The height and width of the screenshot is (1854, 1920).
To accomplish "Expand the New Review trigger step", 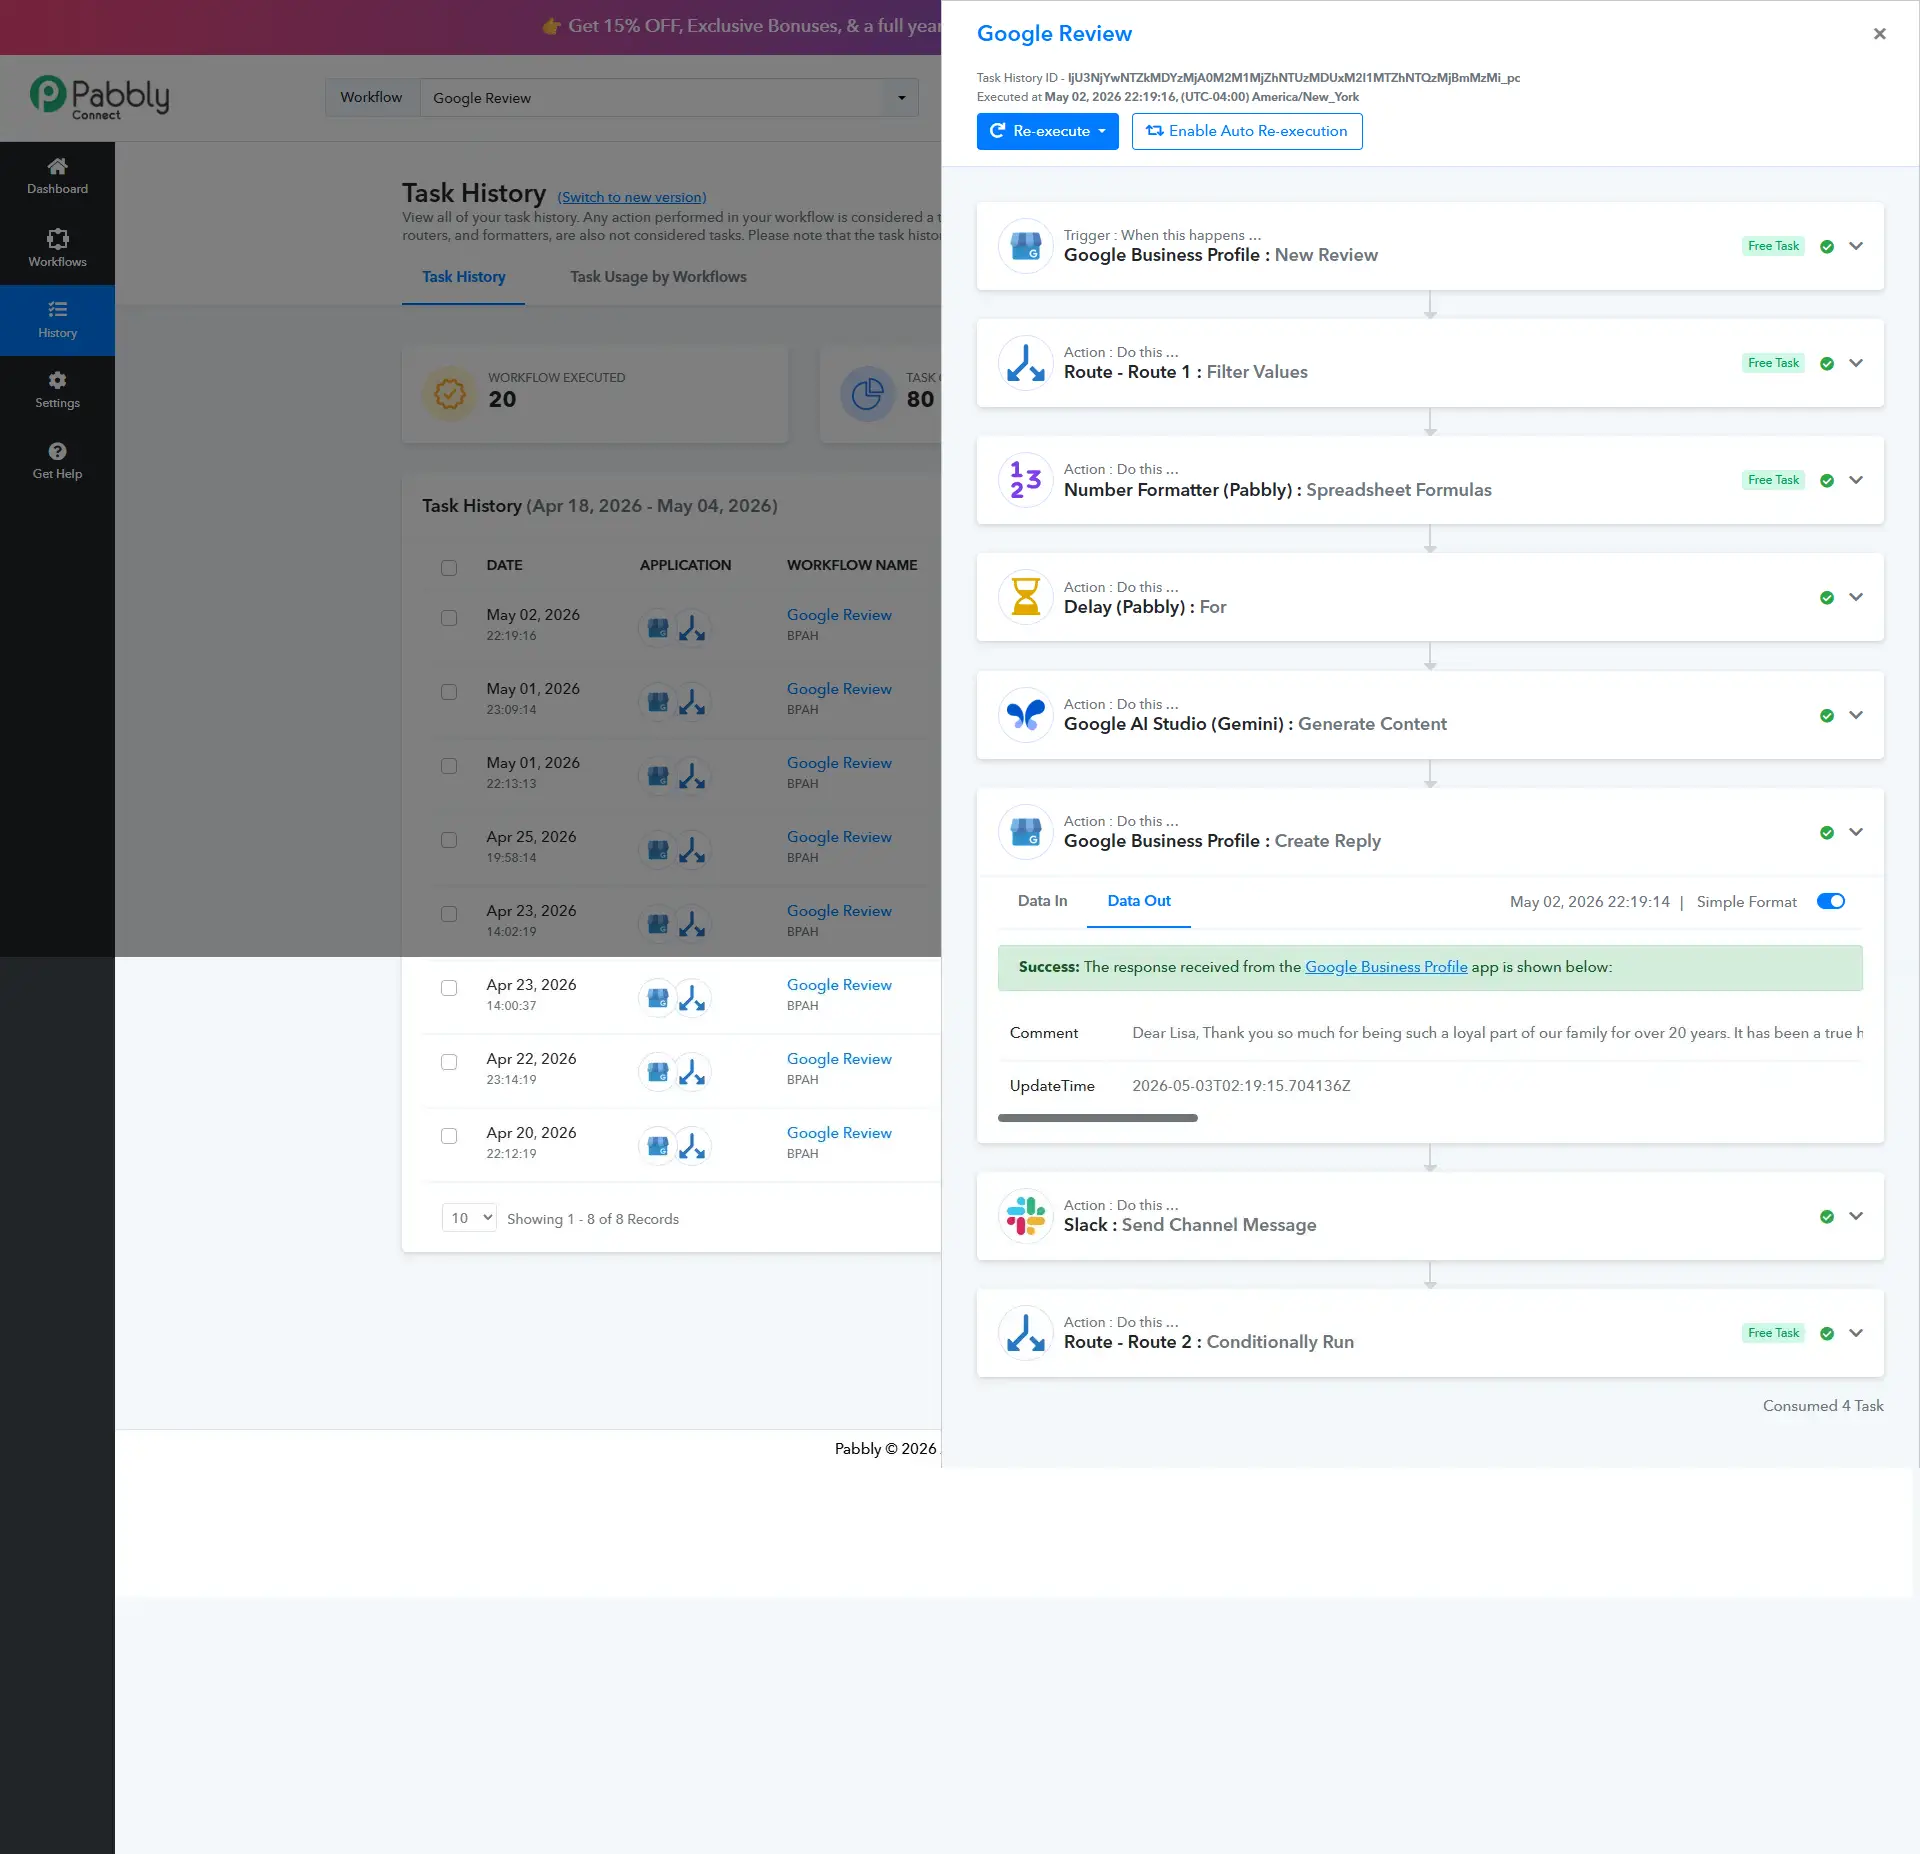I will coord(1856,246).
